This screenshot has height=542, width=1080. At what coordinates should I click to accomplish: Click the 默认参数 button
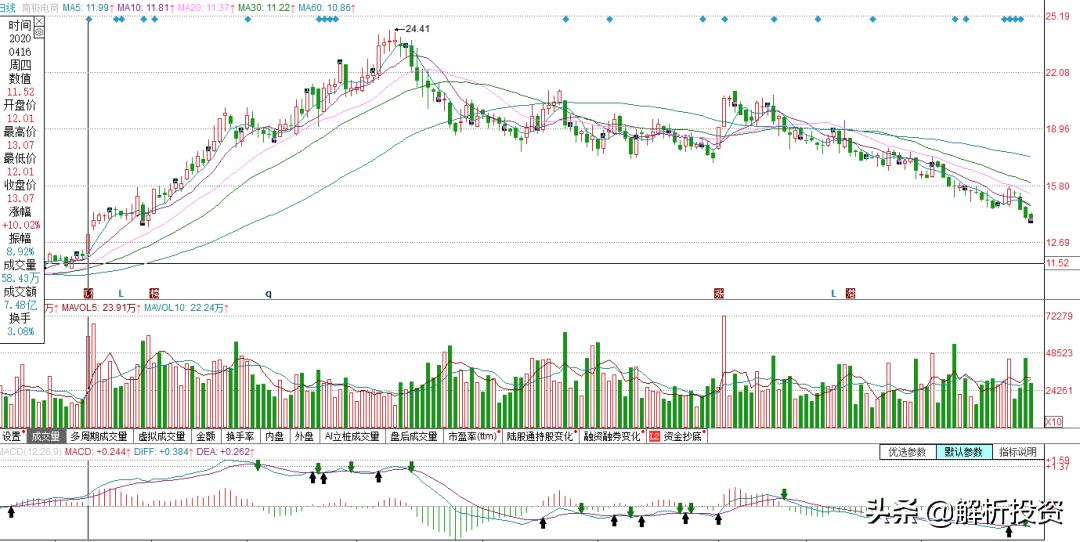[x=964, y=452]
